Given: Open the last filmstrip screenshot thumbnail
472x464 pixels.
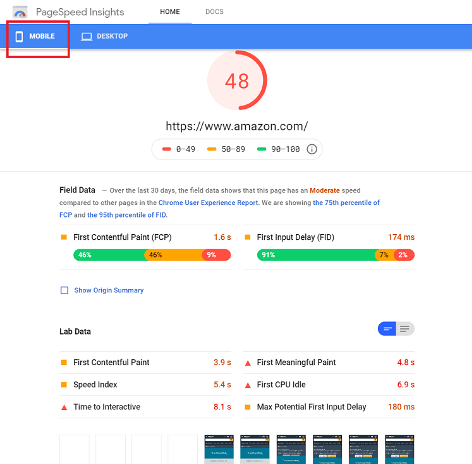Looking at the screenshot, I should [x=399, y=449].
